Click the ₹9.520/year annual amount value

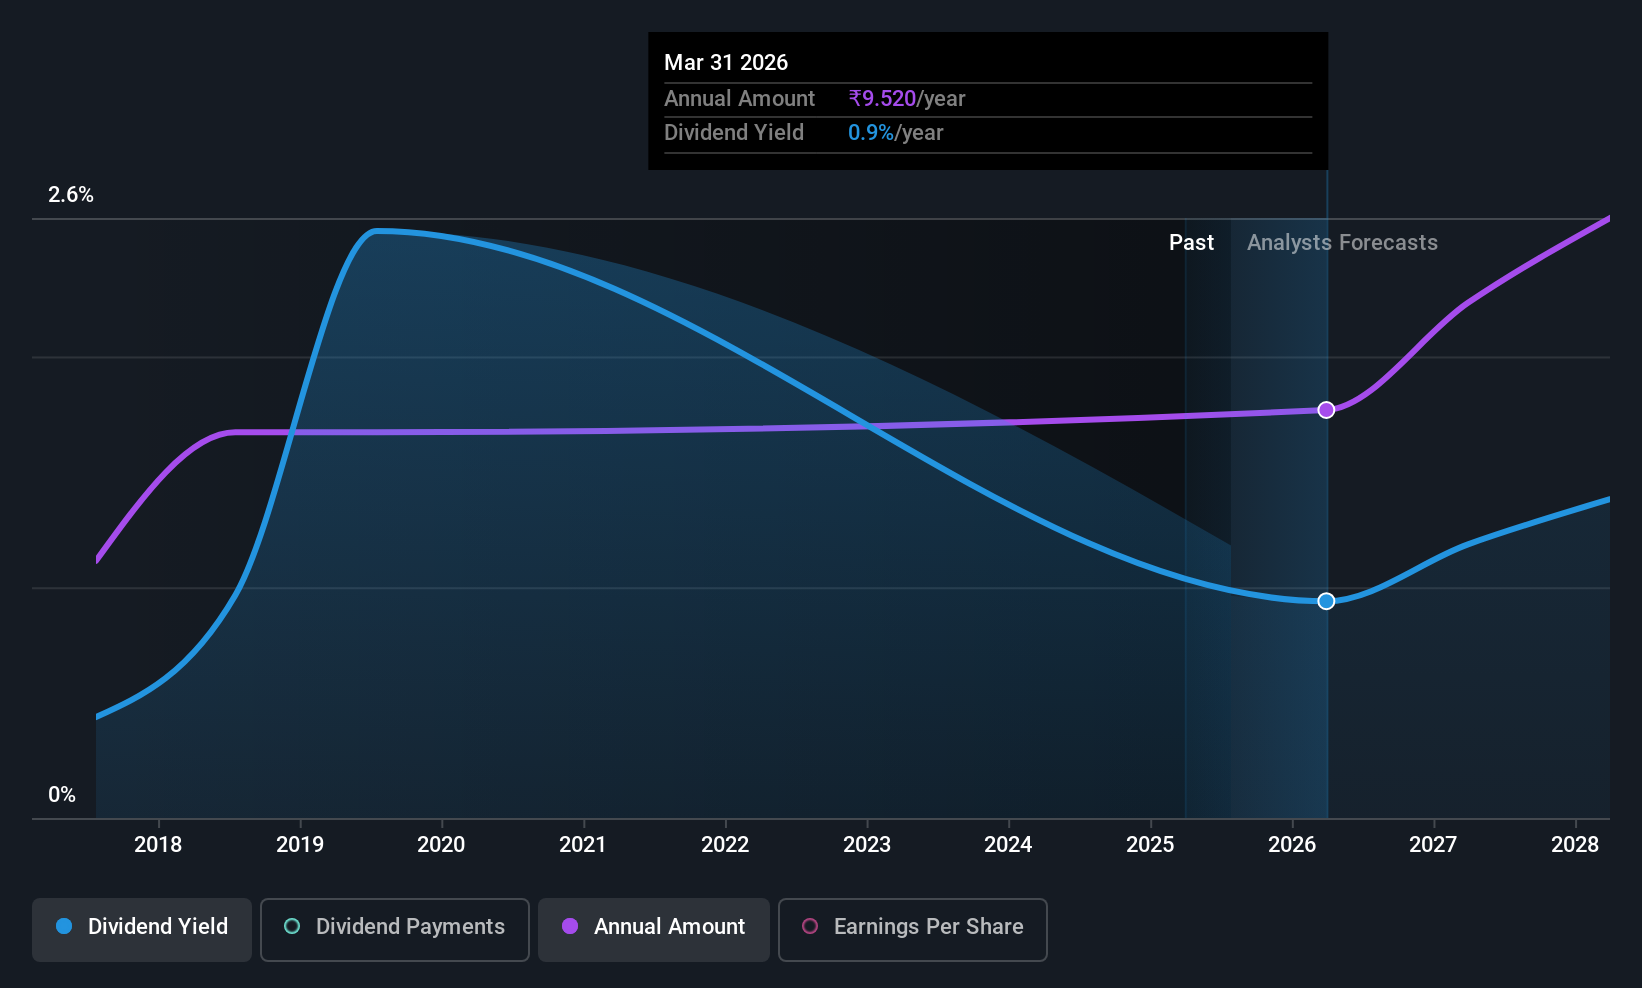tap(907, 98)
